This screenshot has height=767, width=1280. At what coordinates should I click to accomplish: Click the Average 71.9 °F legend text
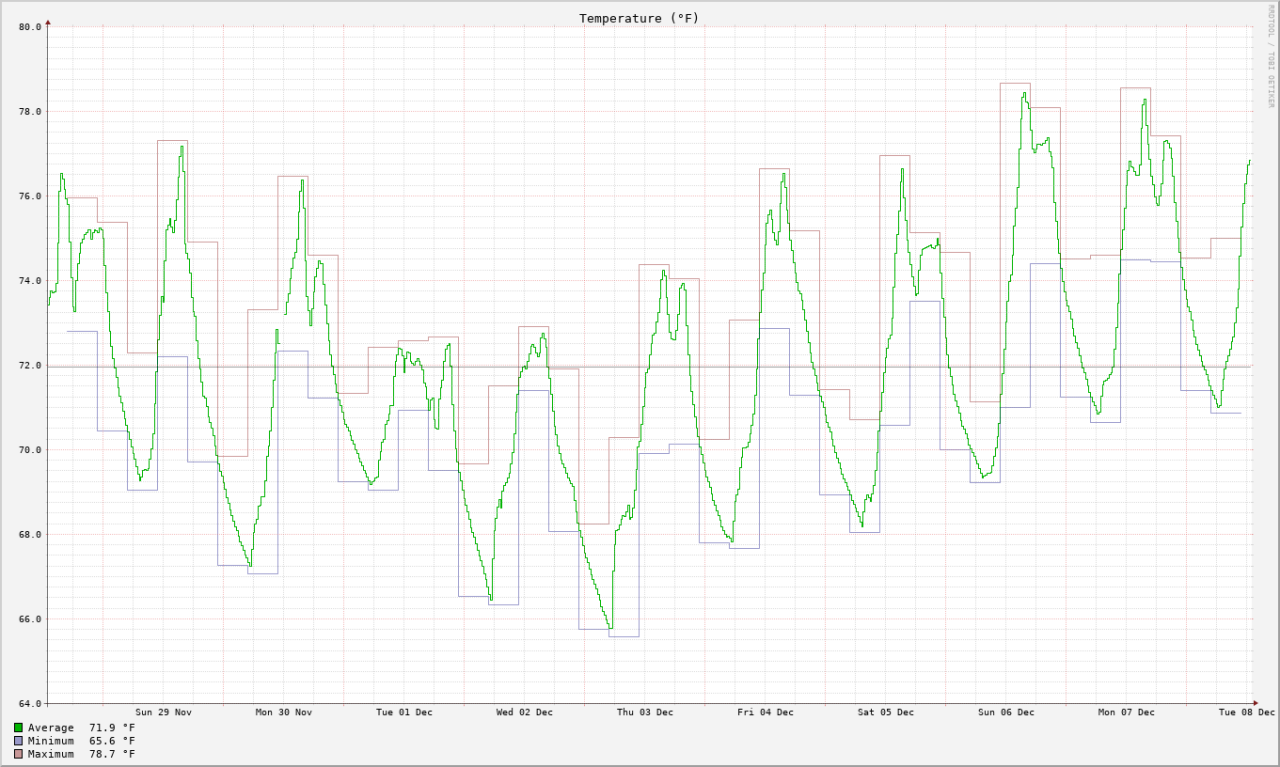click(81, 728)
